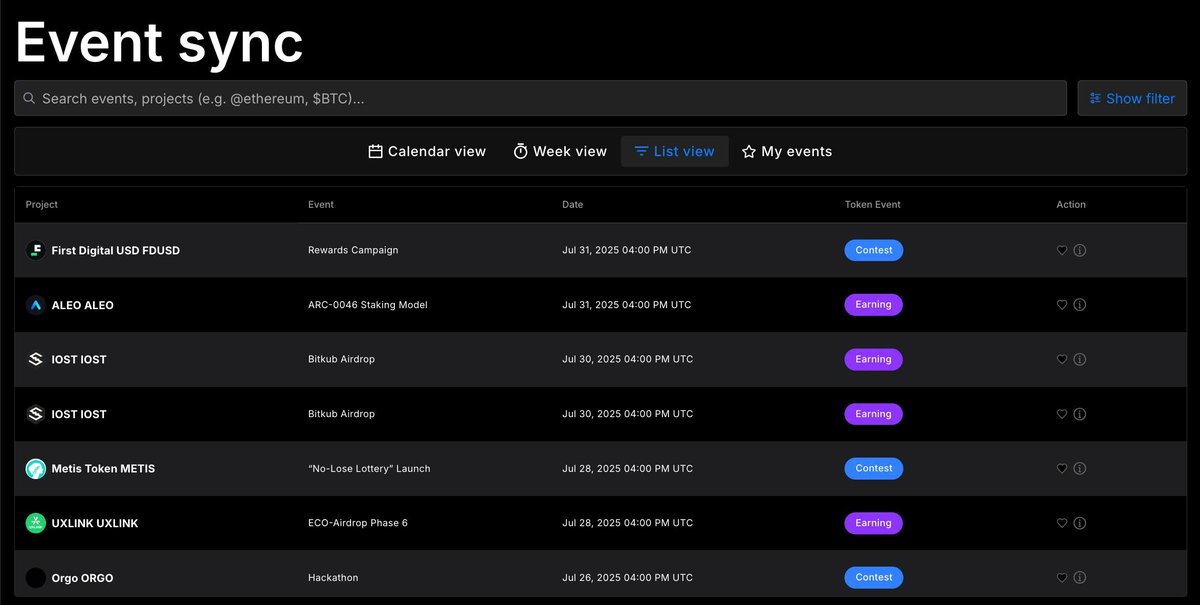Favorite the First Digital USD event with heart
Screen dimensions: 1200x605
[1062, 251]
